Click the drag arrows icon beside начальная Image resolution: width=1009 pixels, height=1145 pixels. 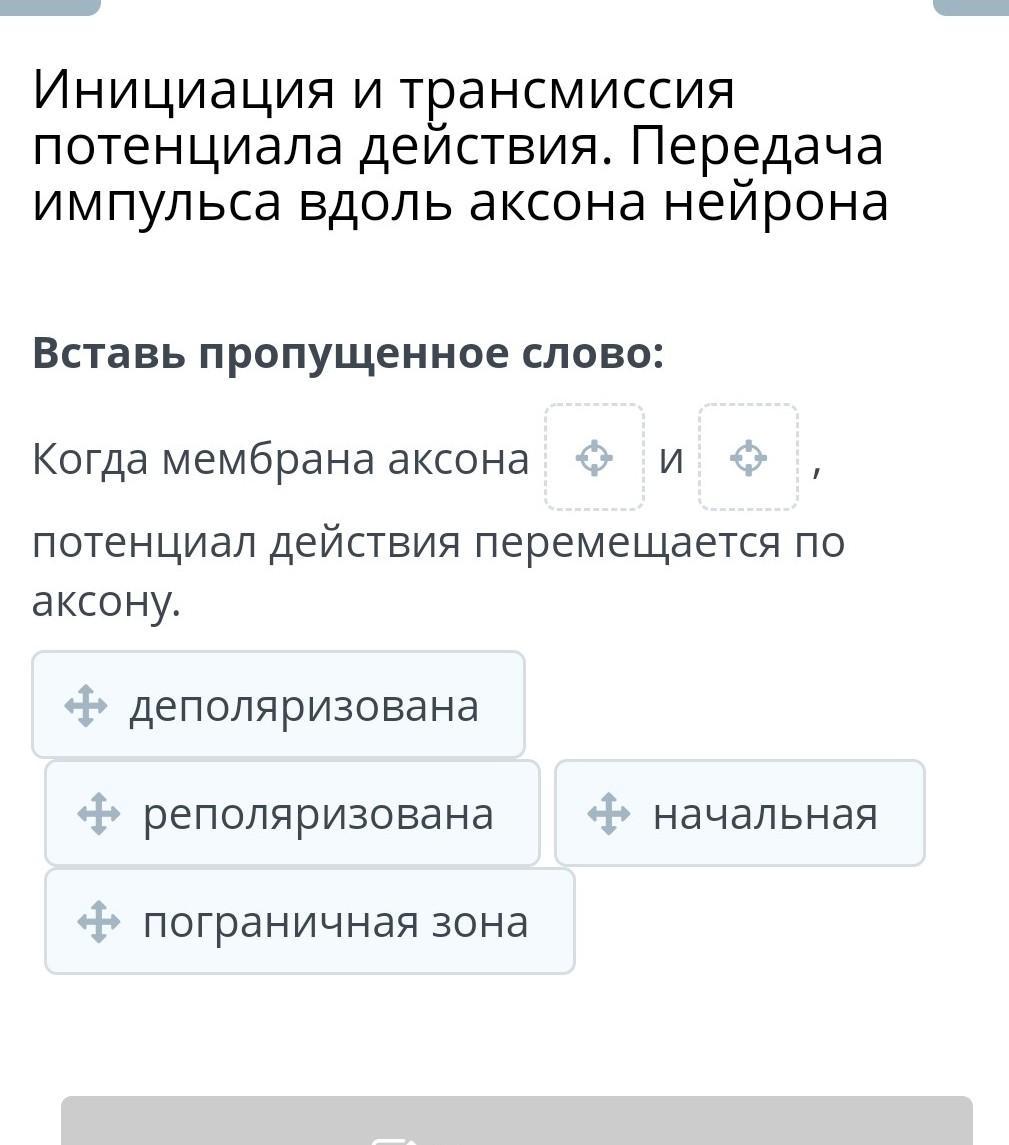click(609, 814)
